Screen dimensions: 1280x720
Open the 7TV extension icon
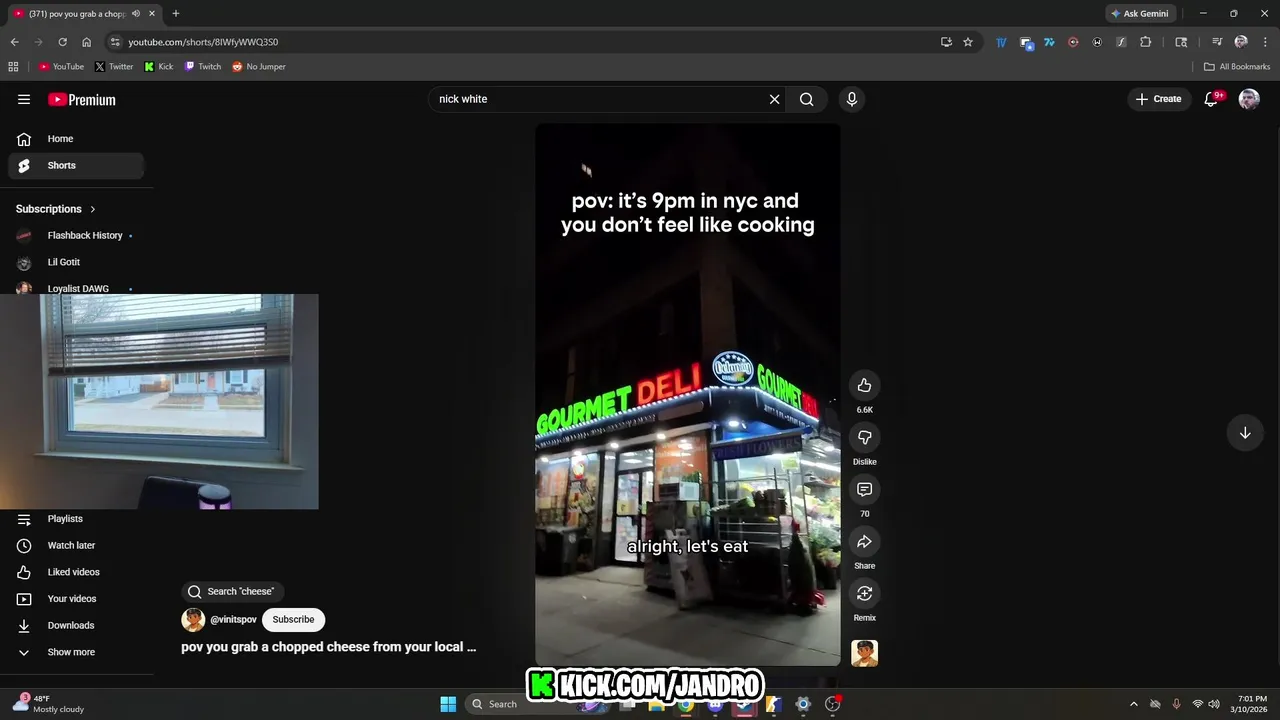(x=1049, y=42)
